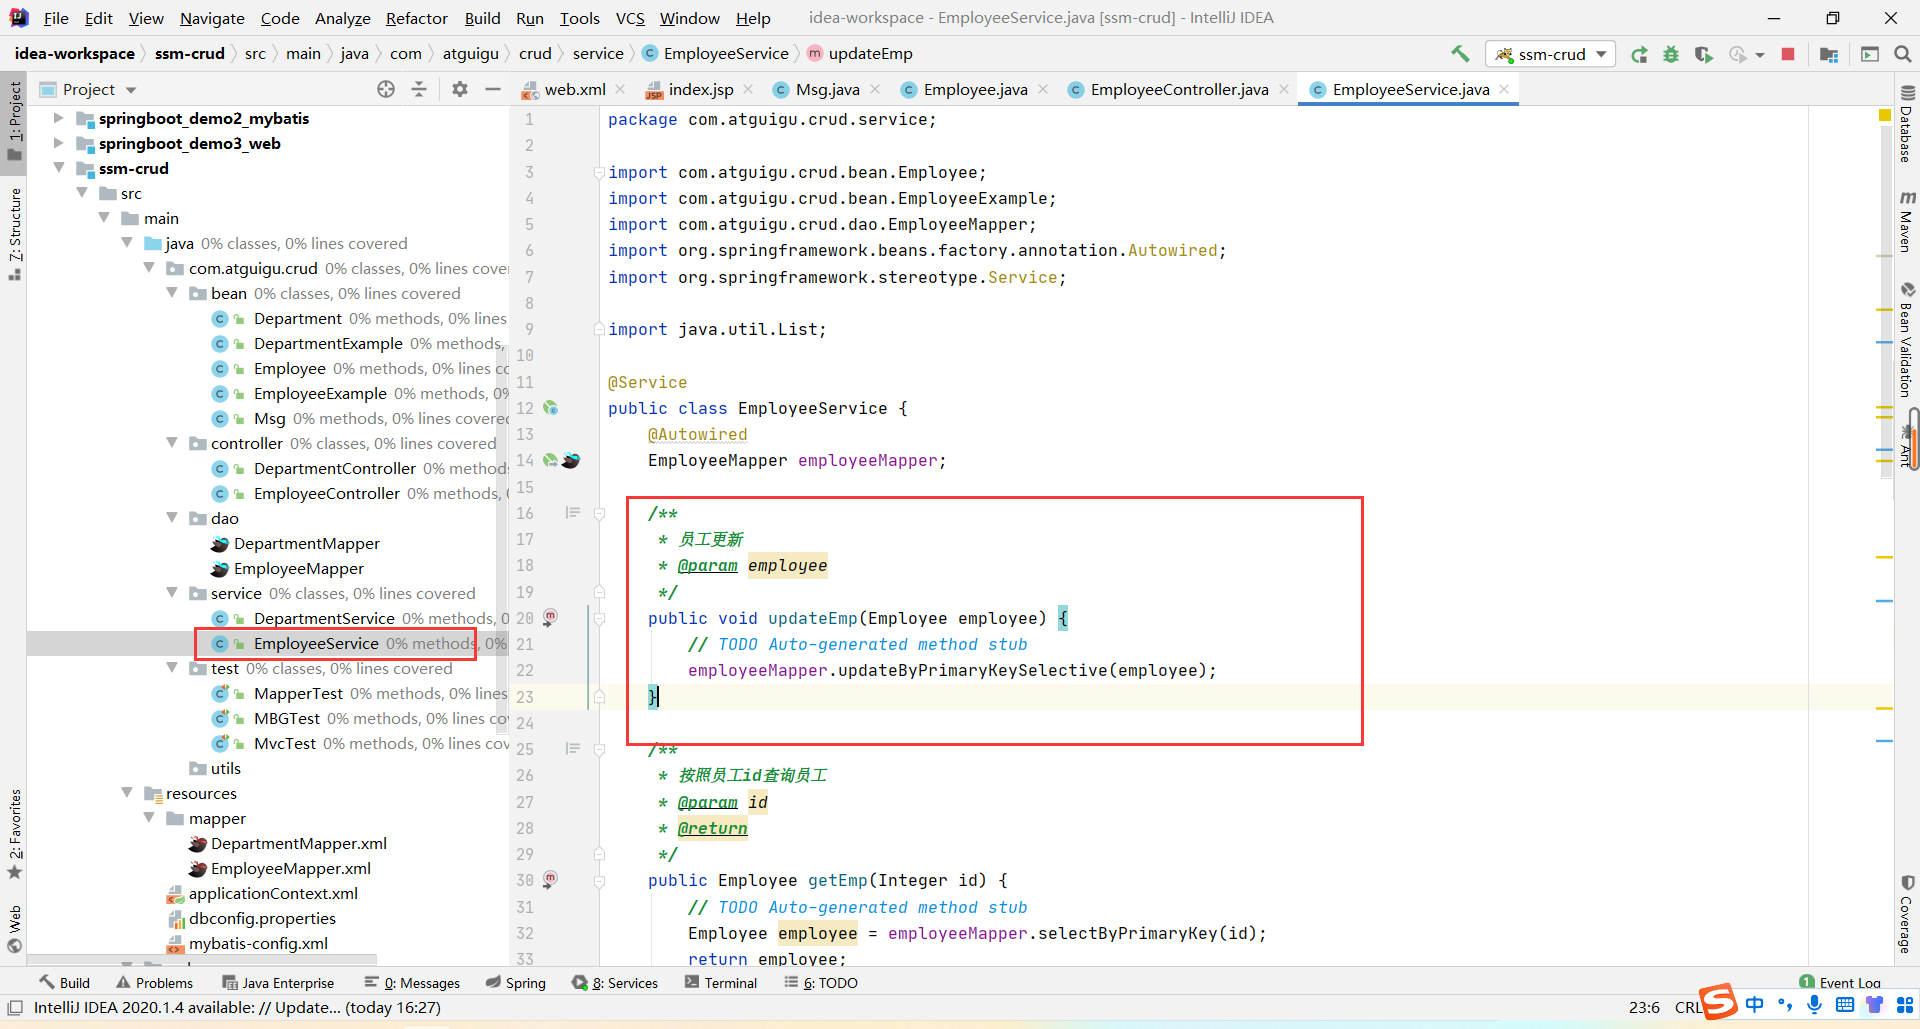Click the yellow inspection warning indicator

point(1885,116)
